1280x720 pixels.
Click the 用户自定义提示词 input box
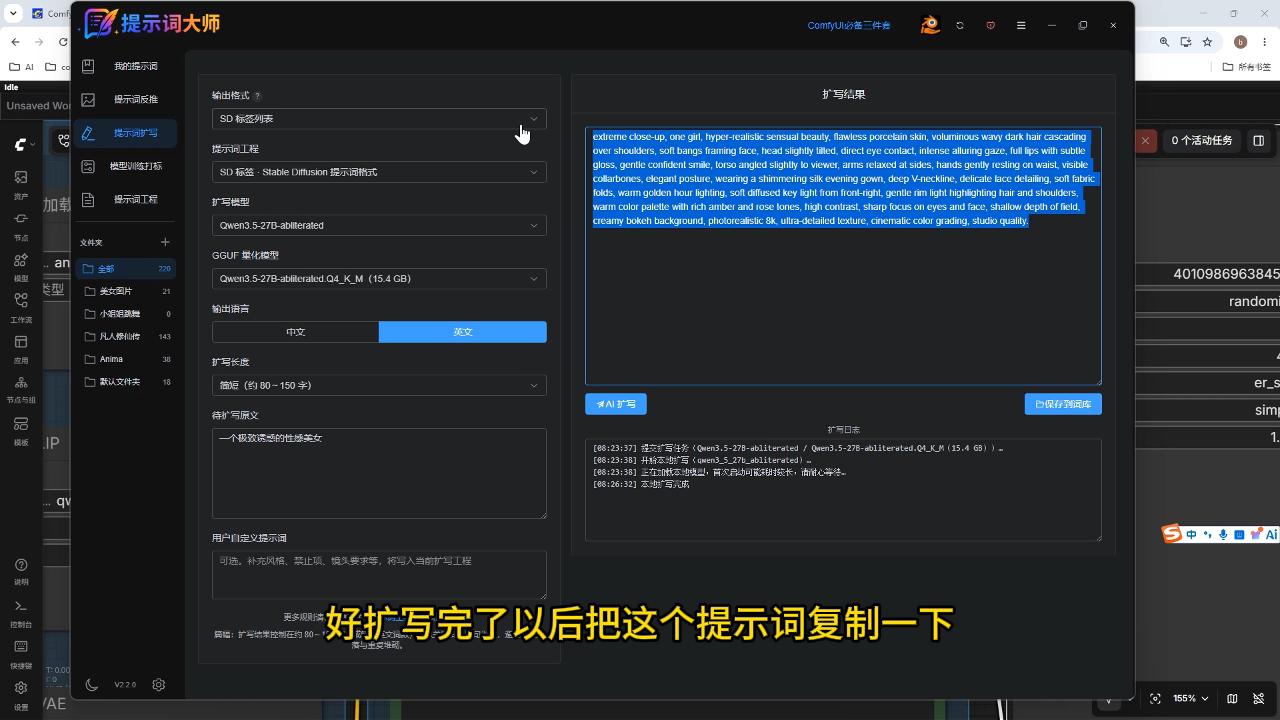379,575
